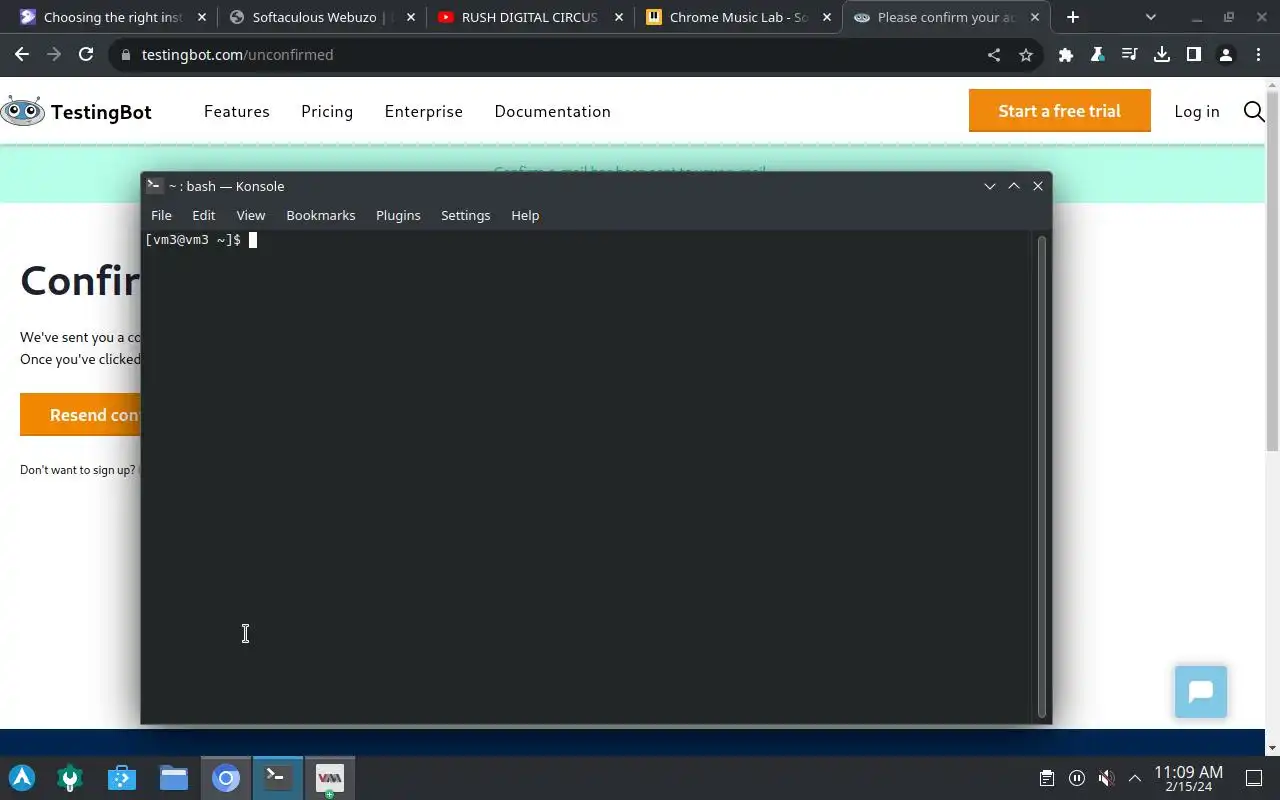Toggle Chrome side panel icon
Image resolution: width=1280 pixels, height=800 pixels.
tap(1194, 55)
